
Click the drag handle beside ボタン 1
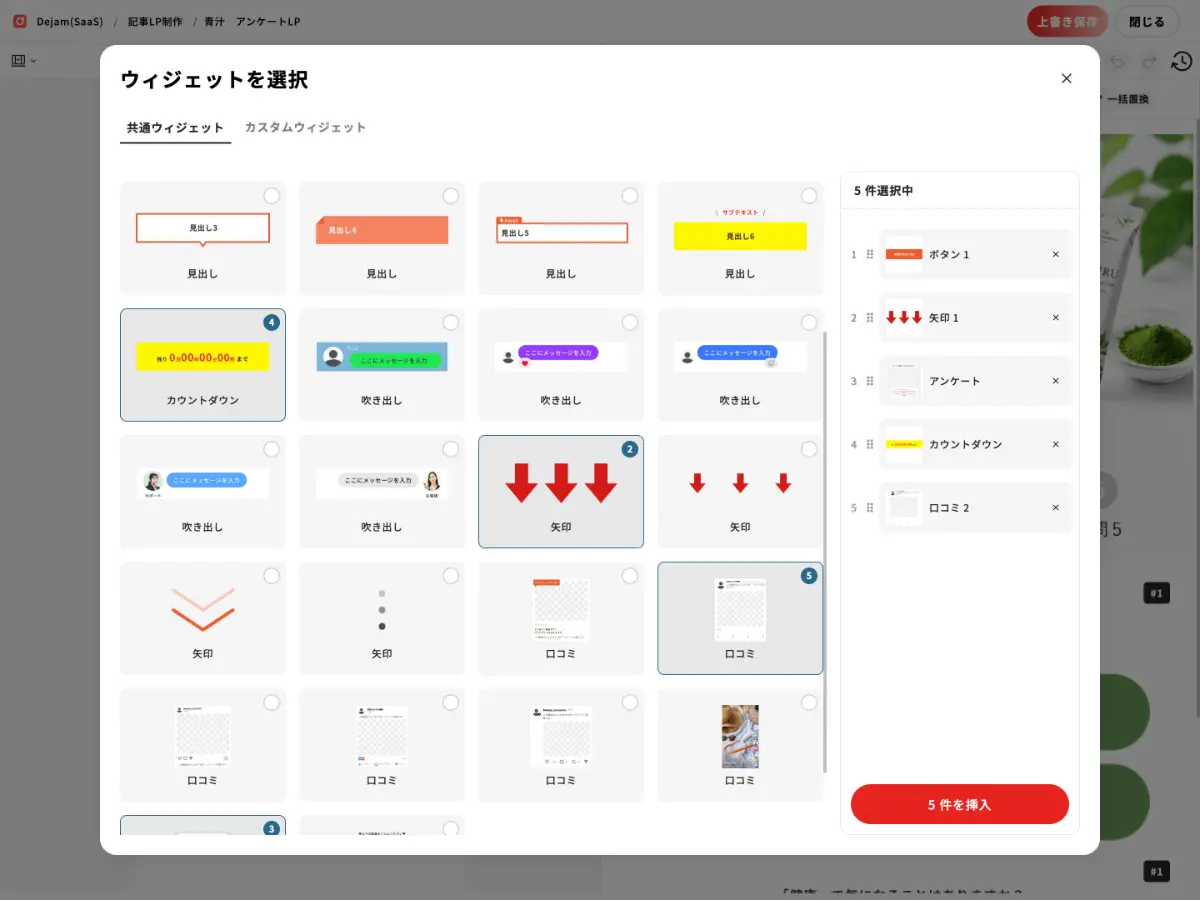[x=869, y=254]
